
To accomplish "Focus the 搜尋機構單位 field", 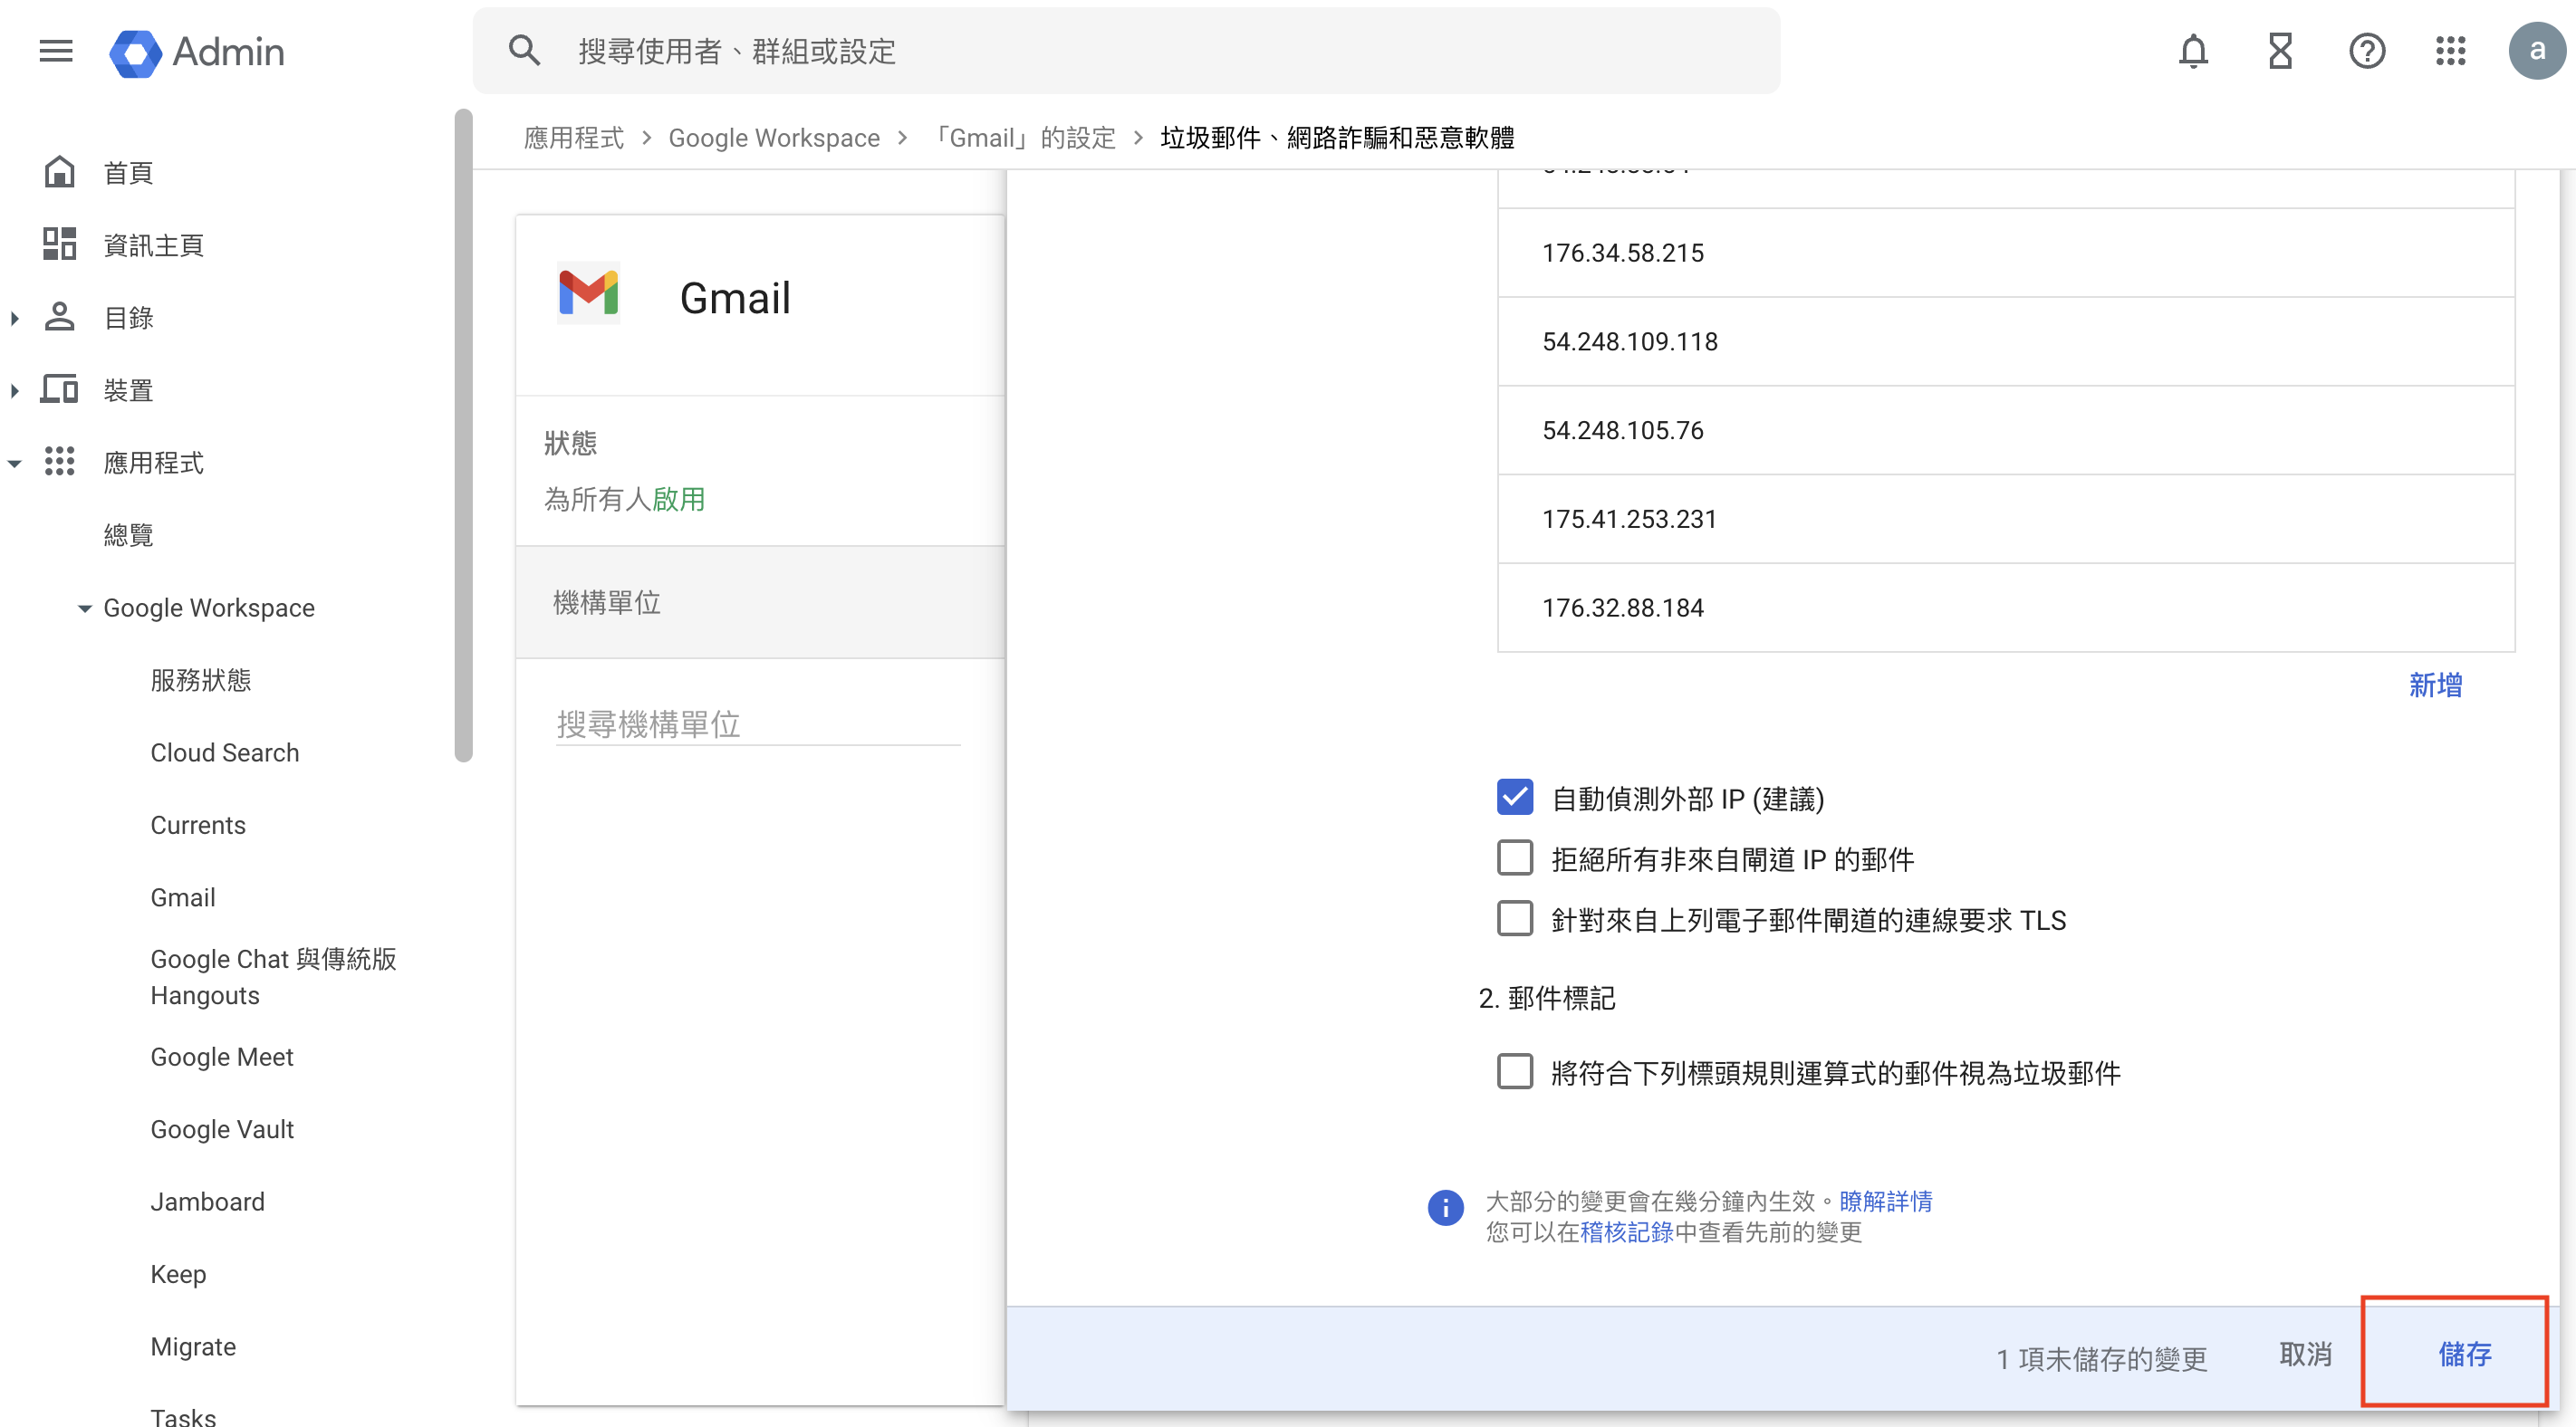I will click(x=758, y=724).
